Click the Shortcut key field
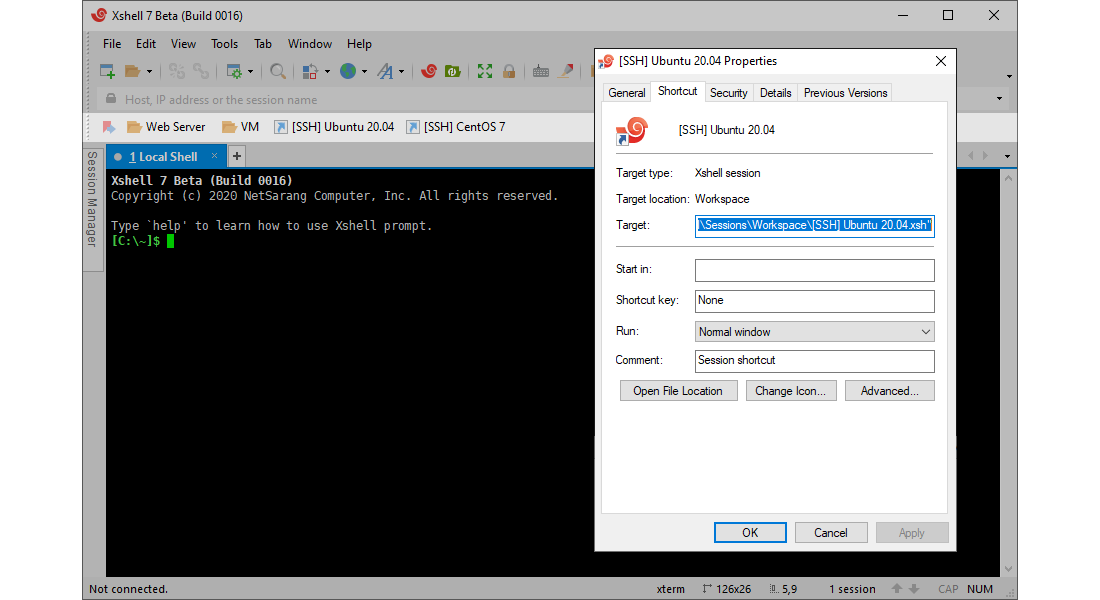Image resolution: width=1100 pixels, height=600 pixels. [x=814, y=301]
